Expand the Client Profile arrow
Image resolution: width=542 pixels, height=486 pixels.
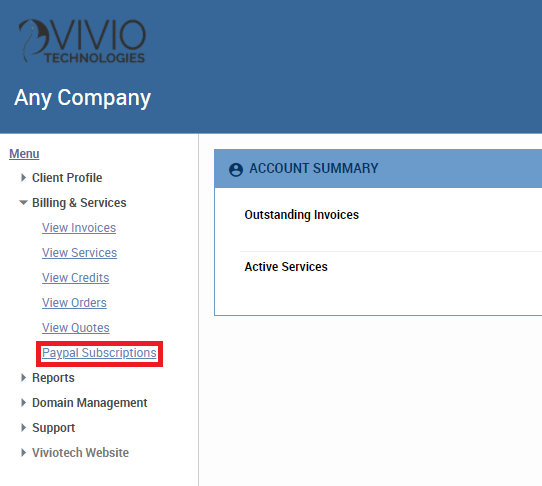pyautogui.click(x=23, y=178)
